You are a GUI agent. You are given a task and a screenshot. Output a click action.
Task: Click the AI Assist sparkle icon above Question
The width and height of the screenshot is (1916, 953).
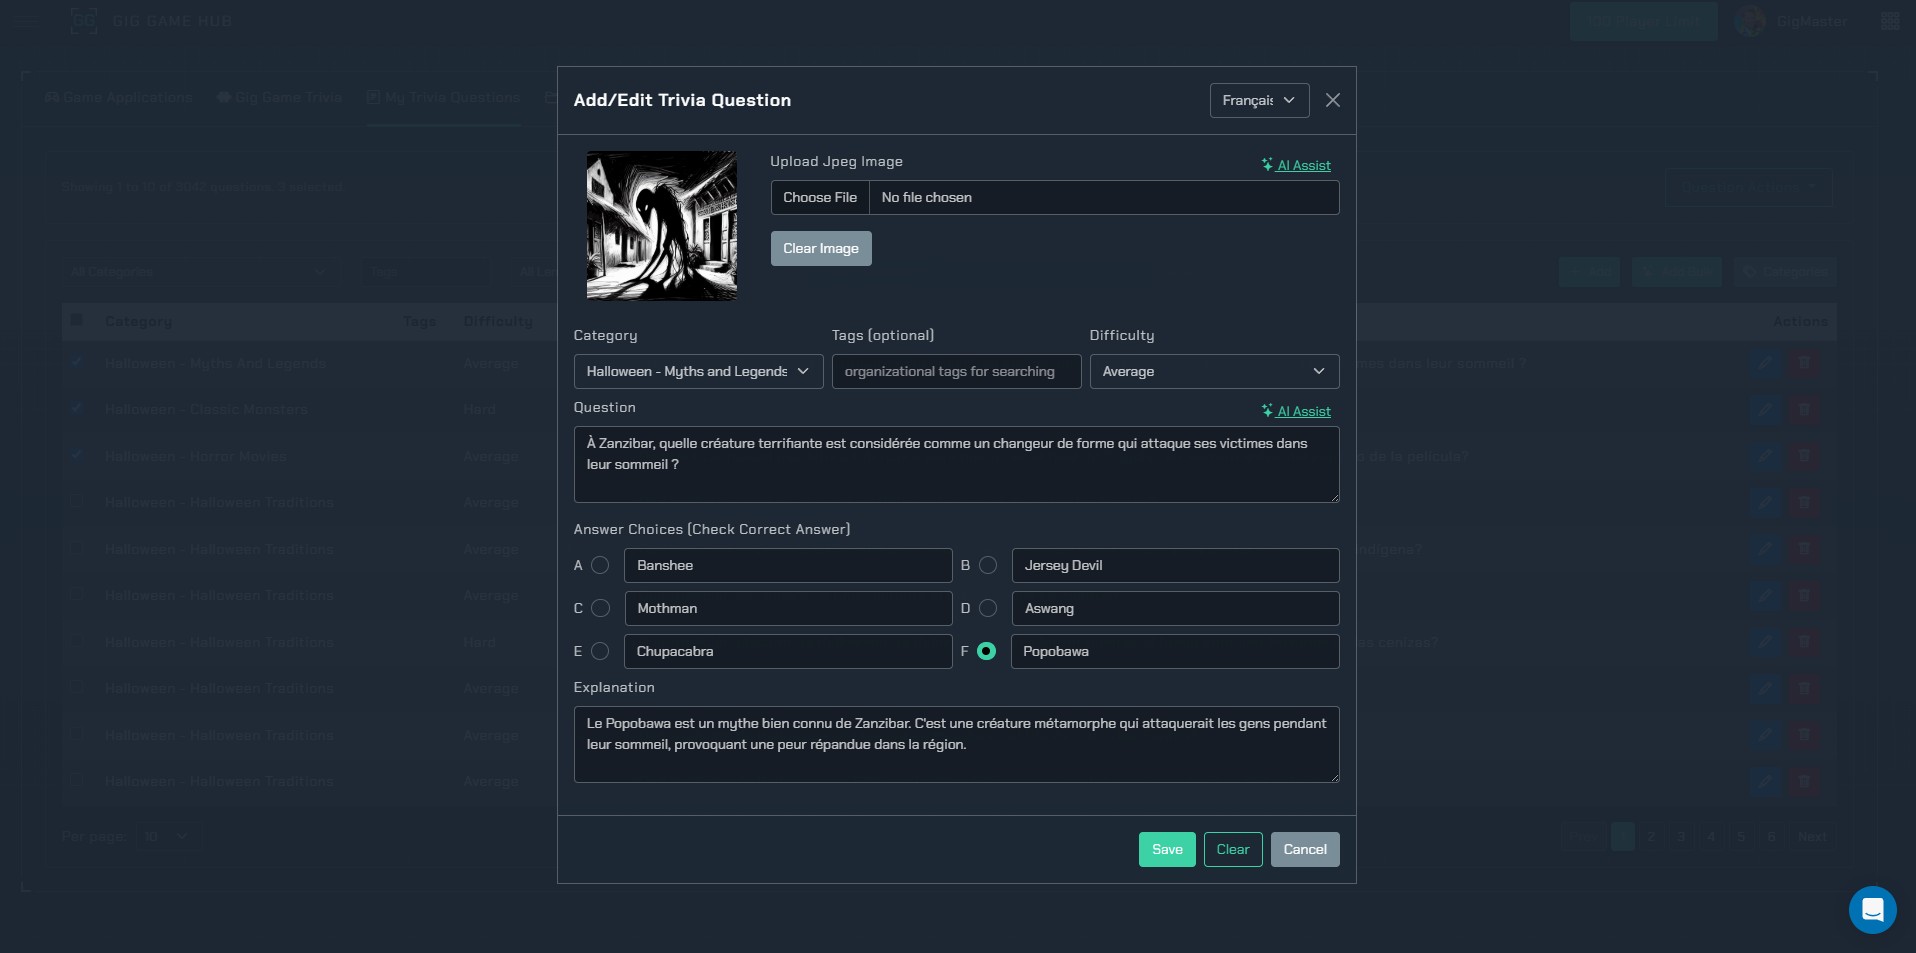[1267, 411]
